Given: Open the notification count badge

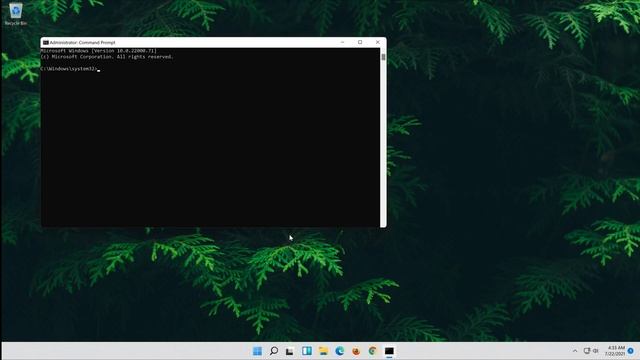Looking at the screenshot, I should [x=631, y=351].
